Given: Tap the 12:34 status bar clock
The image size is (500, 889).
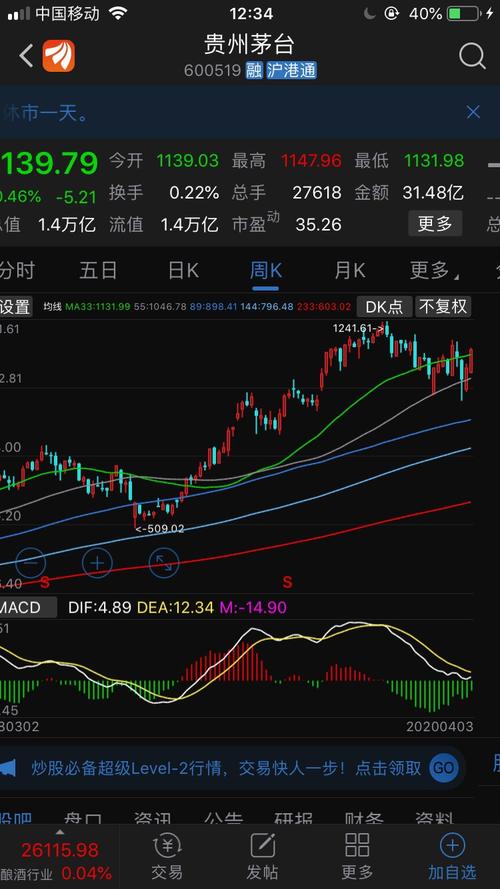Looking at the screenshot, I should [x=251, y=14].
